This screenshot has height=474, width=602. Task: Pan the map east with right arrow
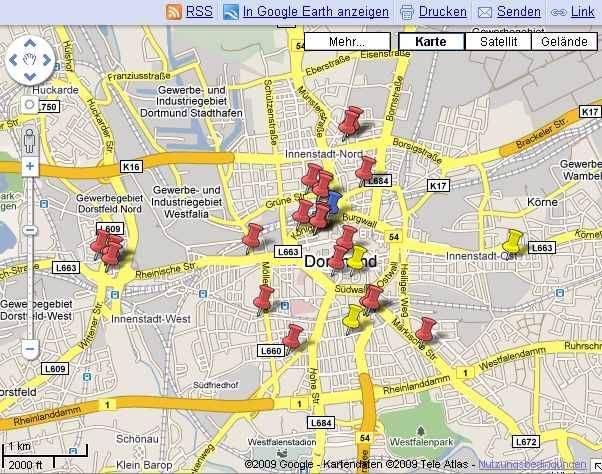click(x=47, y=60)
